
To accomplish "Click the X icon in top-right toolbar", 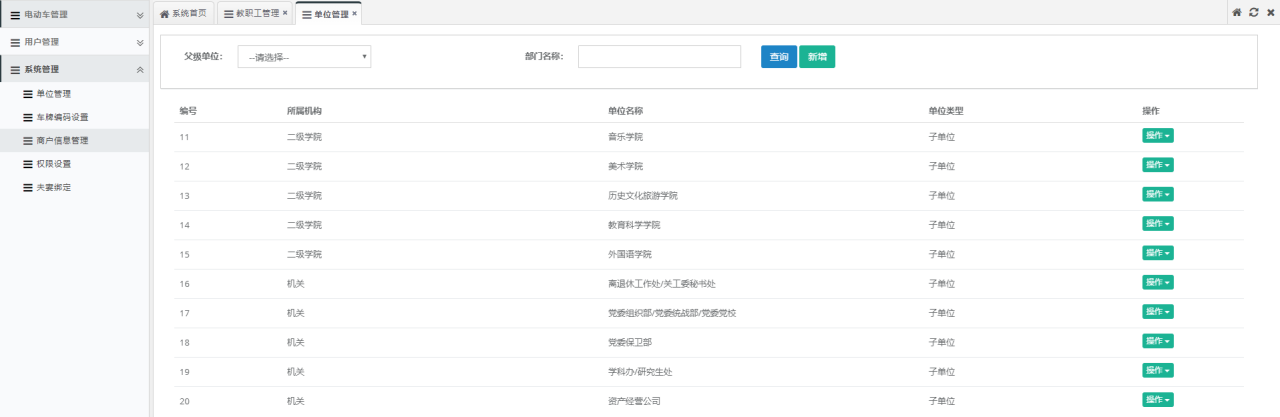I will click(x=1269, y=12).
